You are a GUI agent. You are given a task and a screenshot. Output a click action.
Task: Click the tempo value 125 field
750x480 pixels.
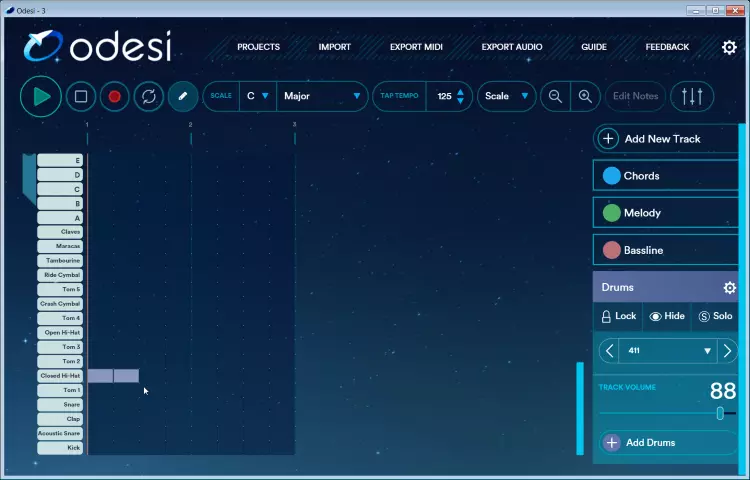(444, 96)
